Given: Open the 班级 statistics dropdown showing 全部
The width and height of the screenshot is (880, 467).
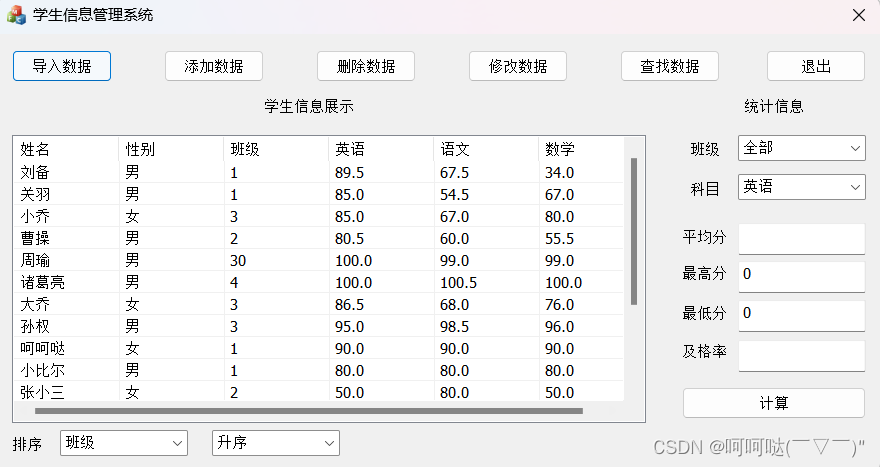Looking at the screenshot, I should pos(802,148).
